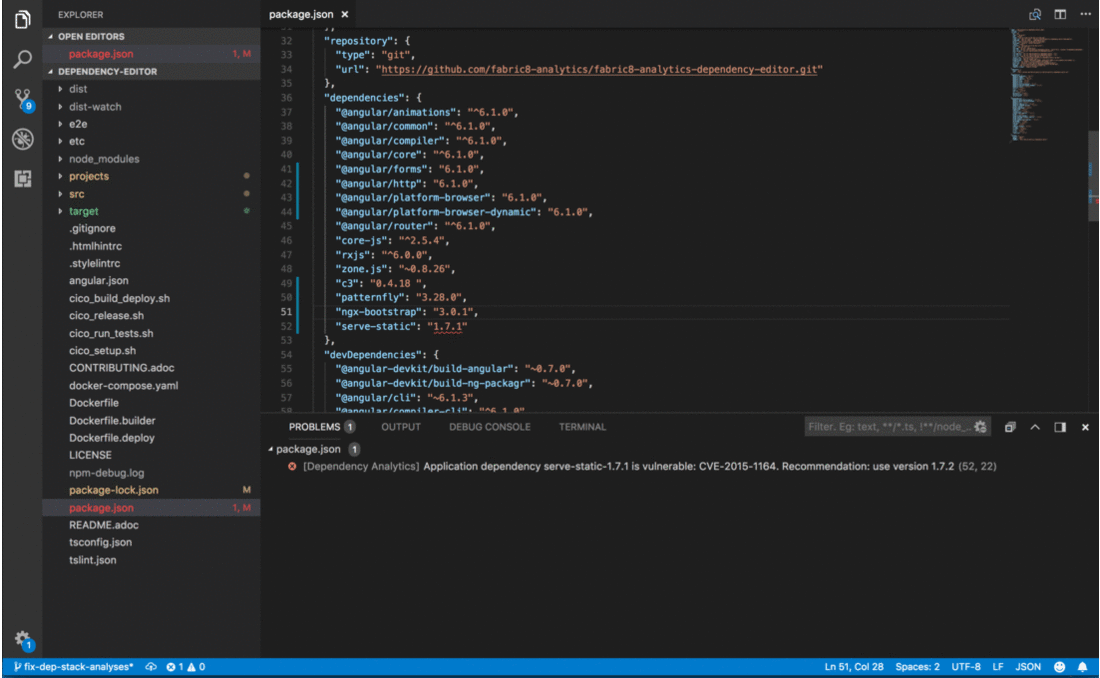
Task: Split the editor using the split icon
Action: coord(1060,14)
